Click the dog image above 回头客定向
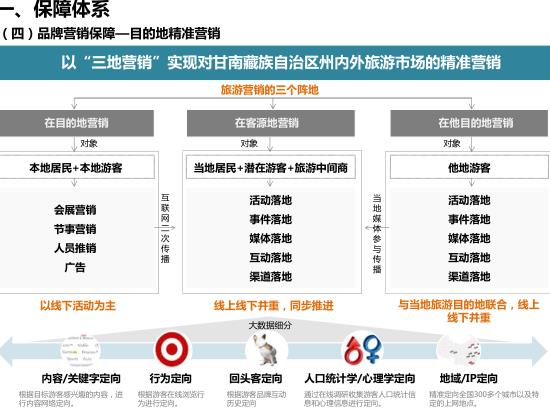The image size is (550, 417). [267, 350]
